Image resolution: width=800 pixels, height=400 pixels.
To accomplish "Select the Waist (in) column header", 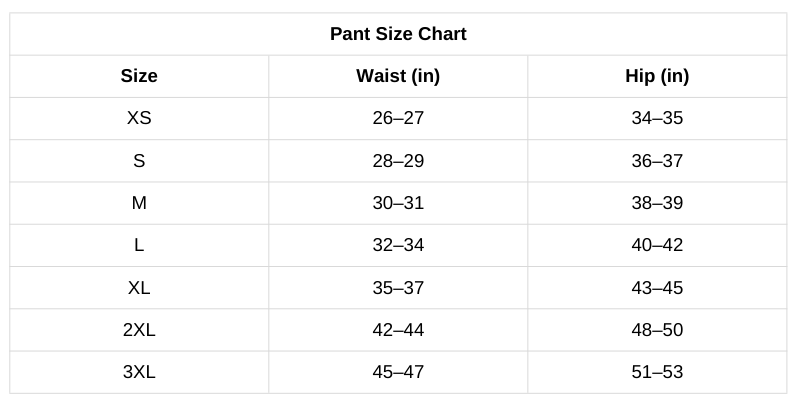I will [x=398, y=76].
